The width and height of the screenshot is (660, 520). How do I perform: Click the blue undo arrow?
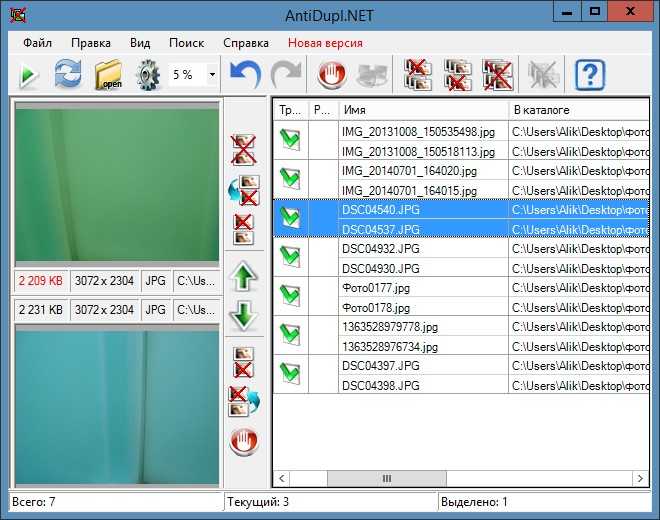click(x=245, y=75)
